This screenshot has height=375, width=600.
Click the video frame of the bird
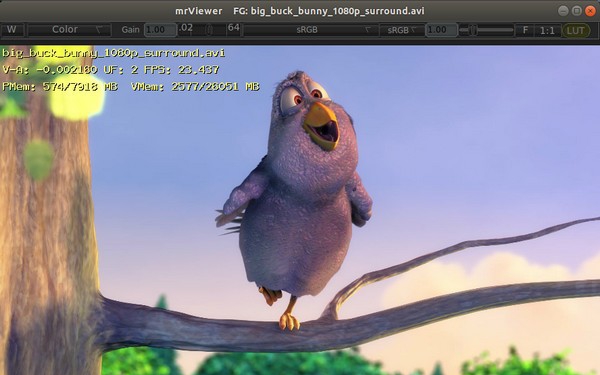pyautogui.click(x=300, y=210)
